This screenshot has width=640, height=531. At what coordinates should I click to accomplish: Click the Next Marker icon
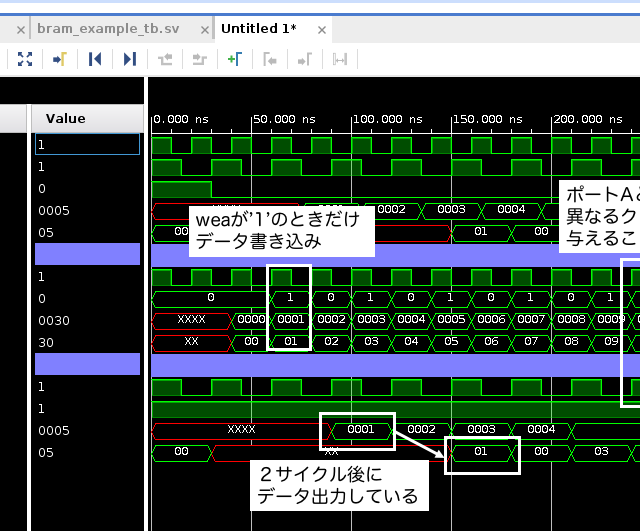point(303,60)
